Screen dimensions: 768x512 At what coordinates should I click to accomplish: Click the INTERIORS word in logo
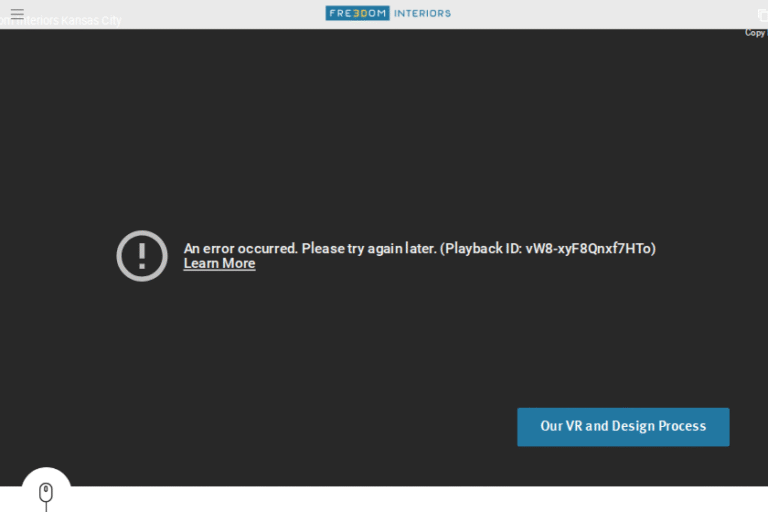coord(422,13)
